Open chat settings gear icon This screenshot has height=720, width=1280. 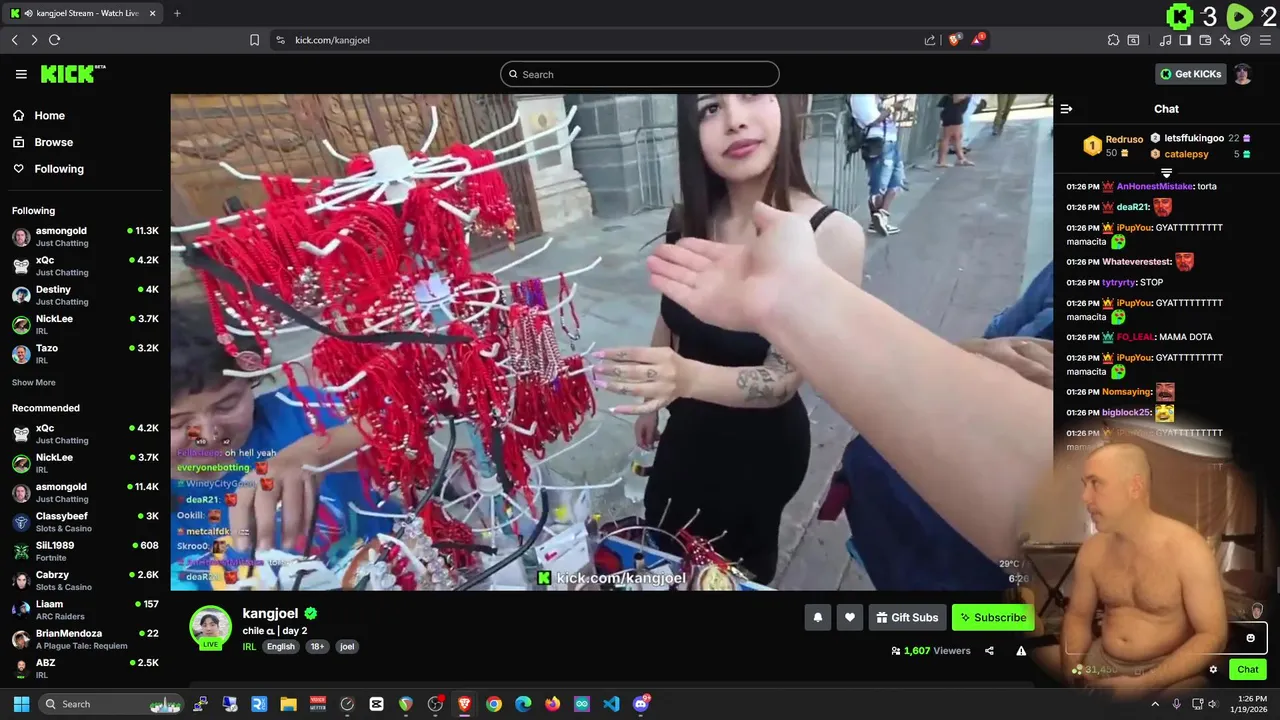click(1213, 669)
